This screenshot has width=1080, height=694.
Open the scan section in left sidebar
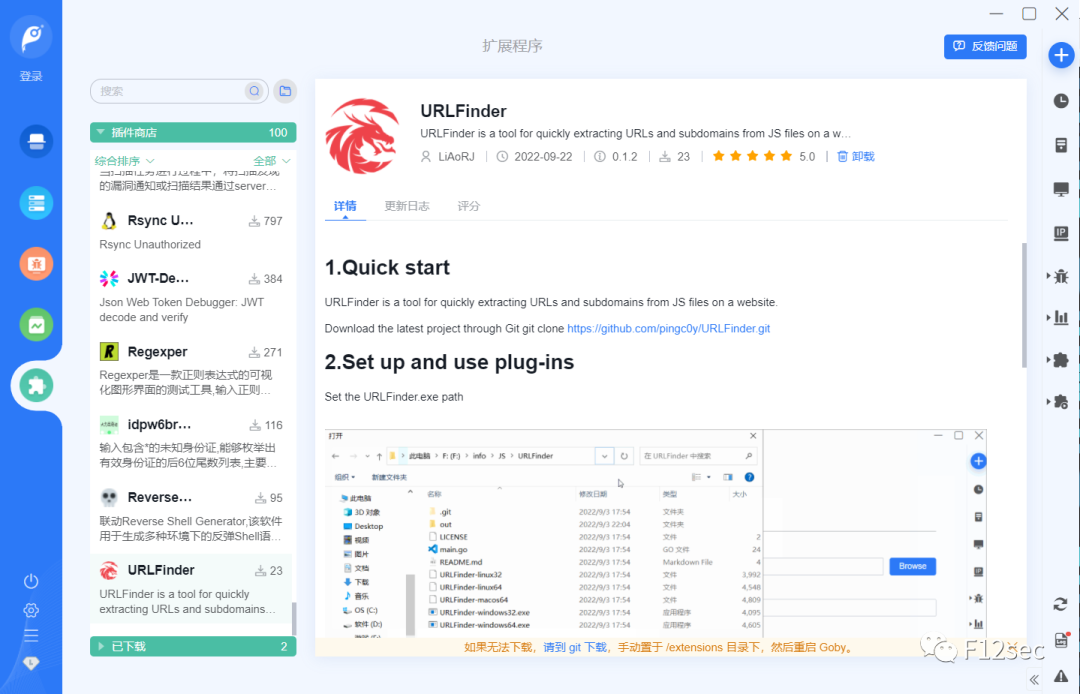pyautogui.click(x=36, y=142)
